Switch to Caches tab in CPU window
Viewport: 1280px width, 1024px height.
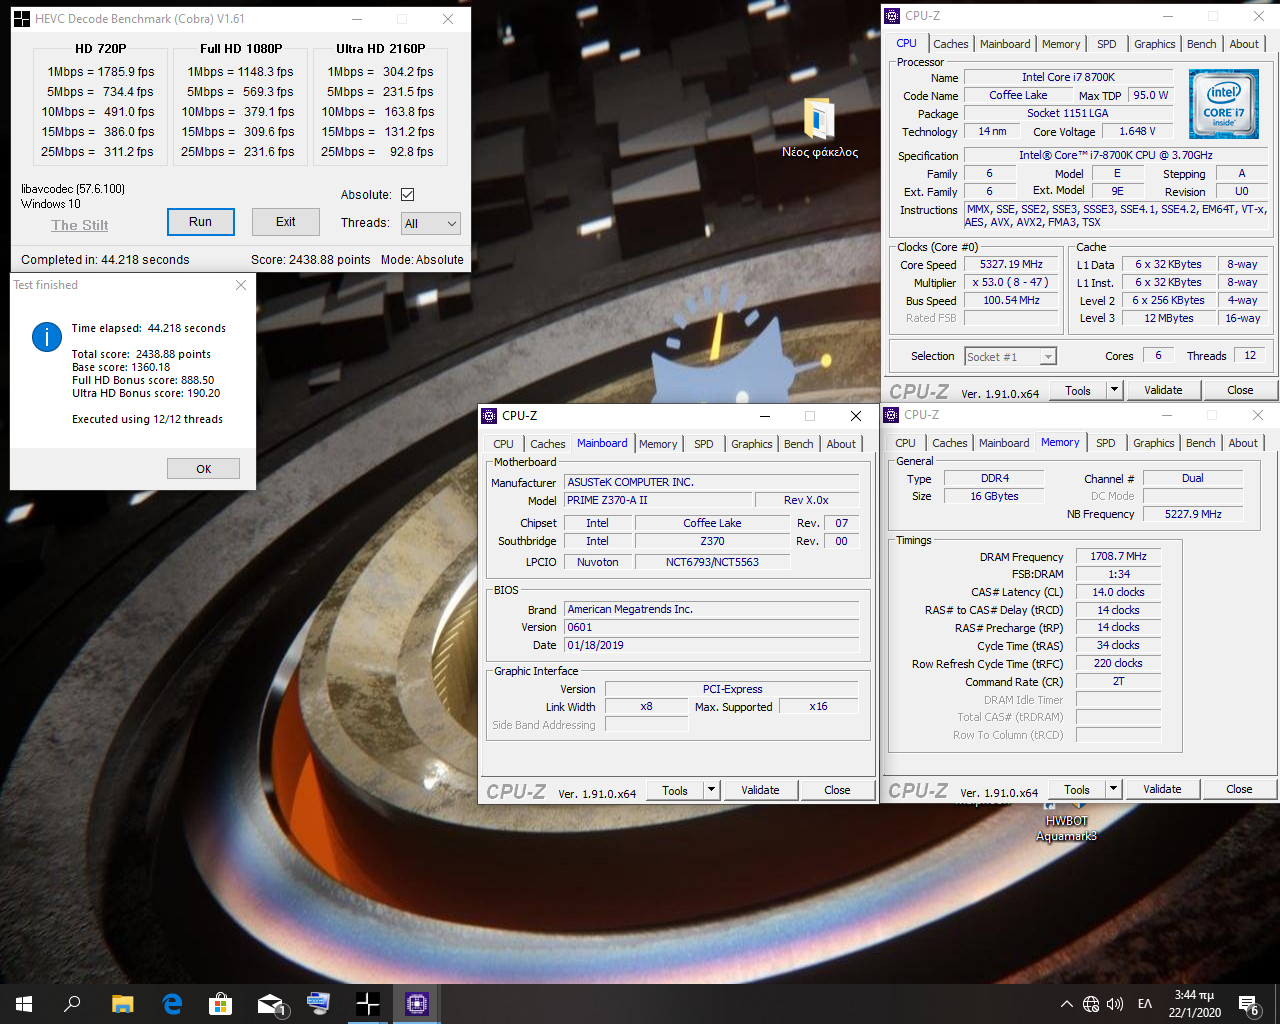(x=950, y=44)
